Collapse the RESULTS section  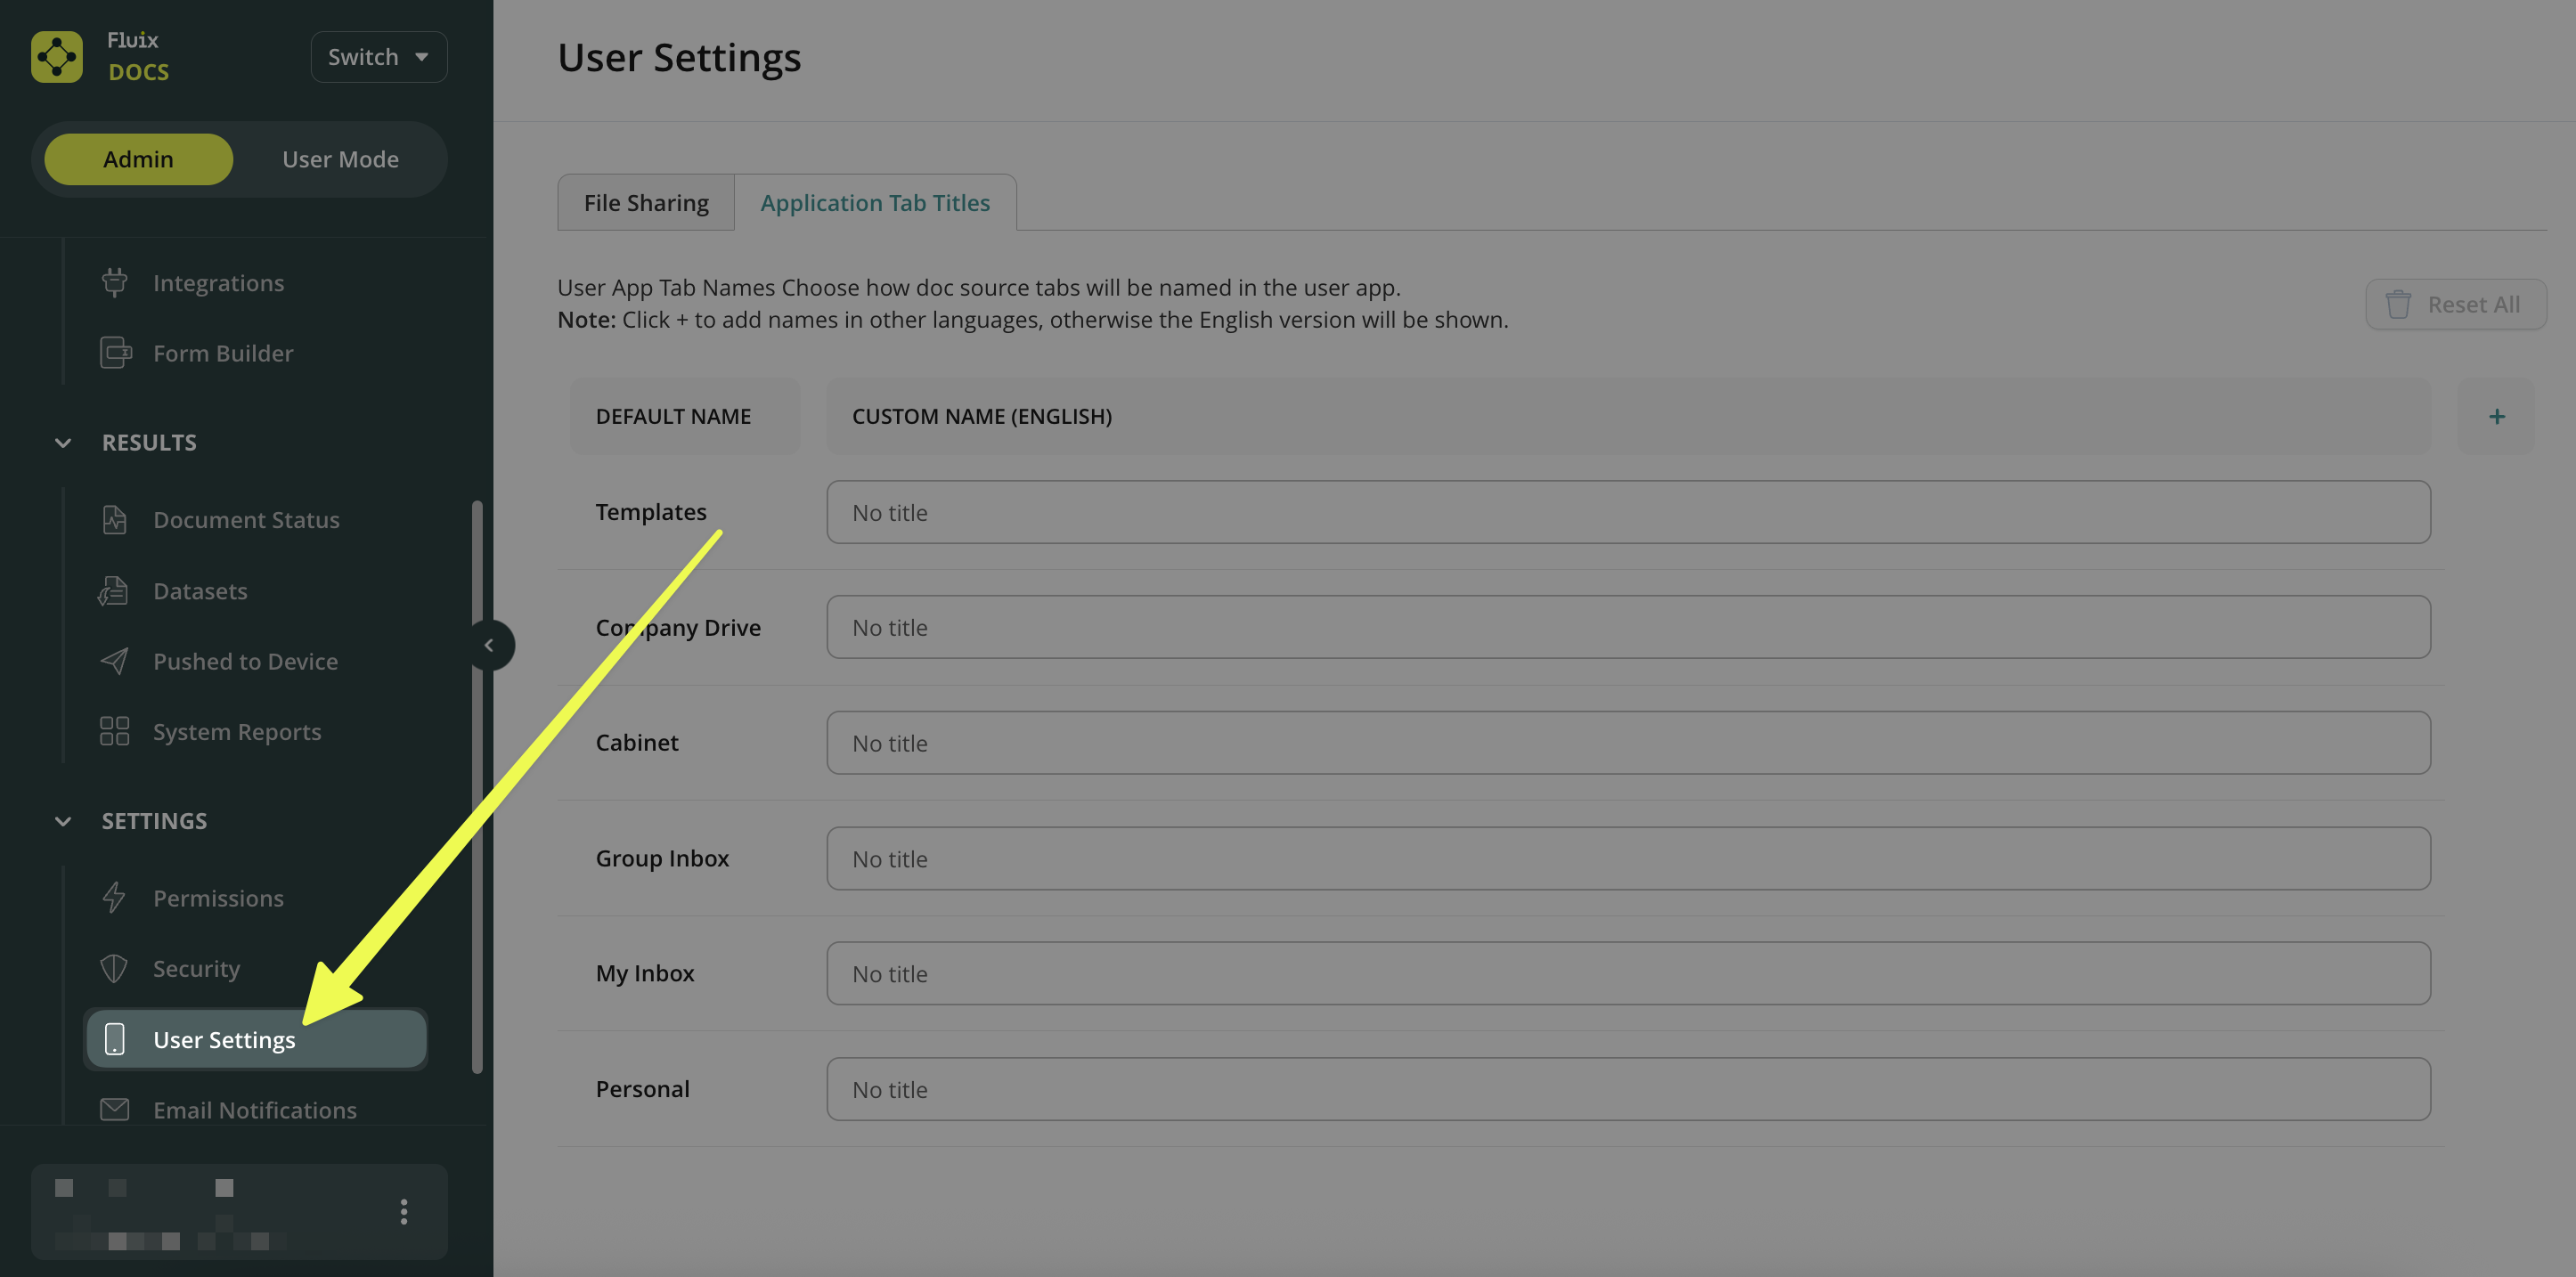[63, 443]
